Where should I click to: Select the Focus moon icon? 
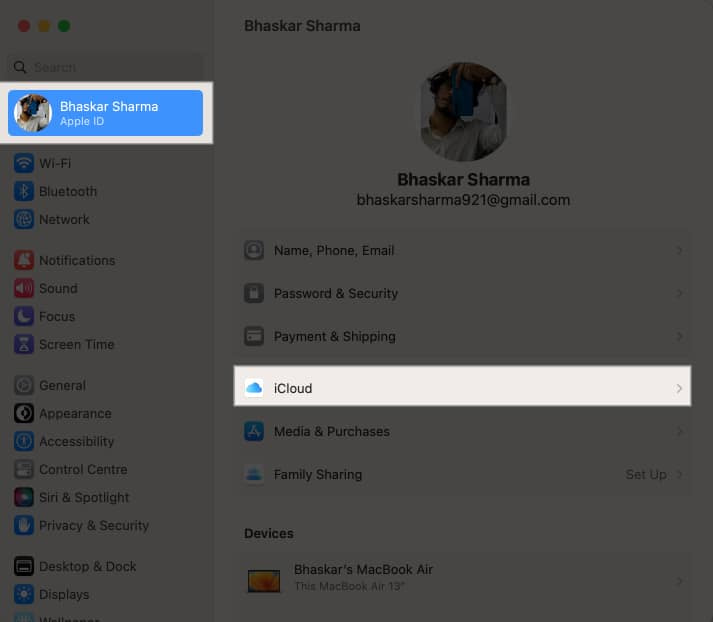click(24, 316)
